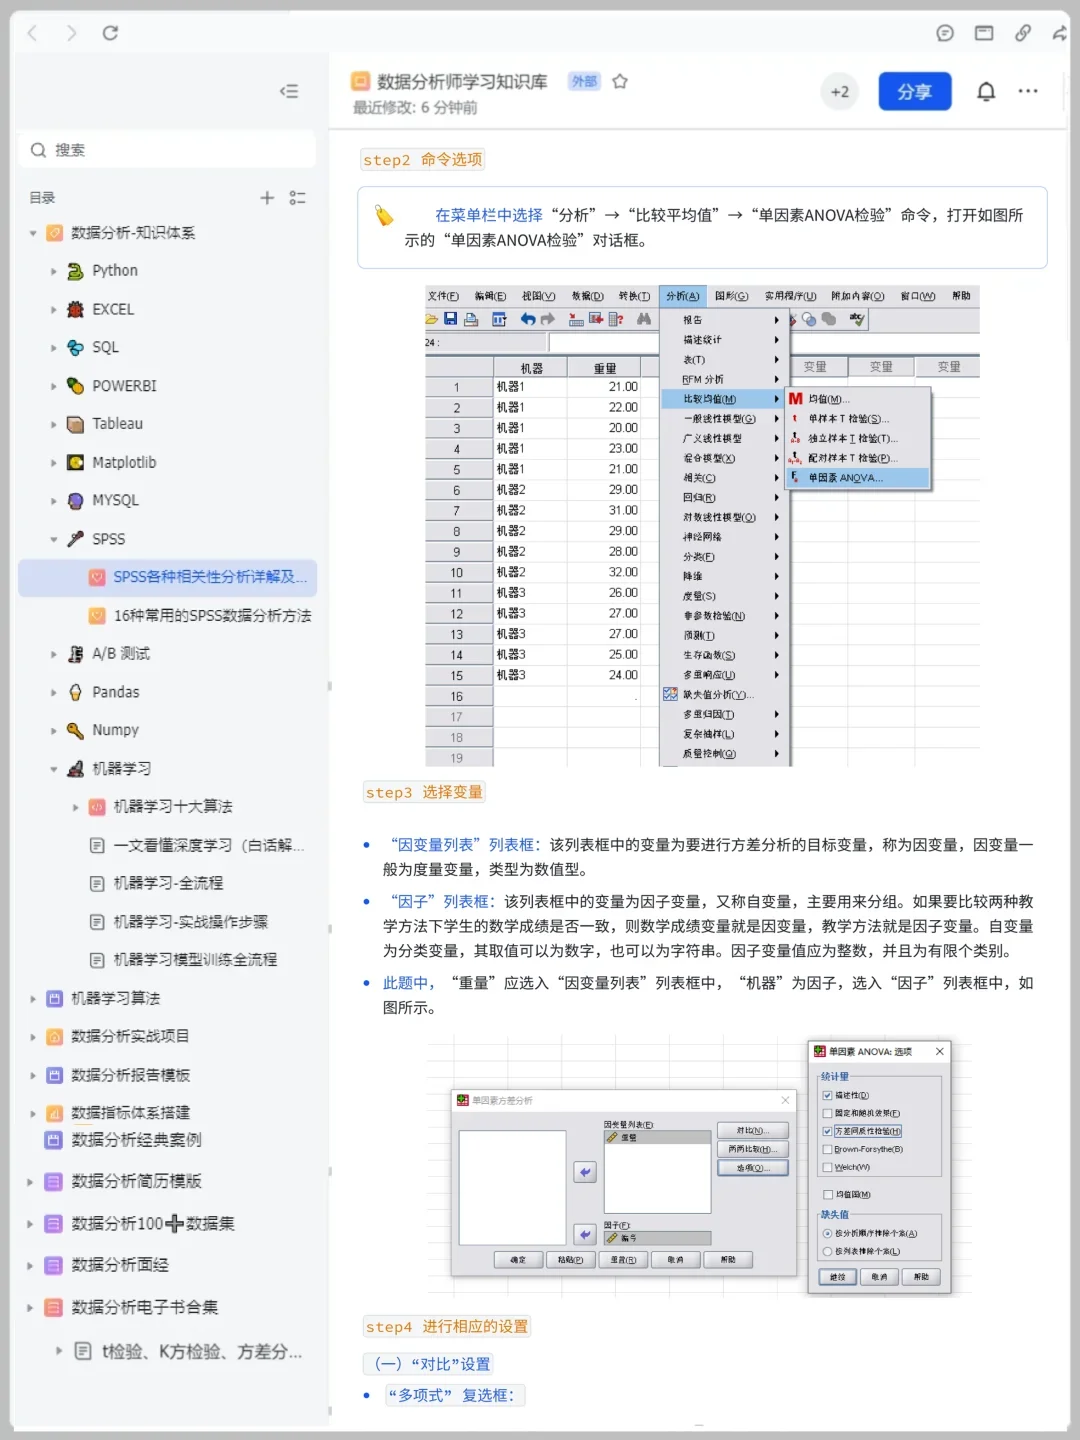Click inside the 搜索 search field
The image size is (1080, 1440).
(167, 149)
